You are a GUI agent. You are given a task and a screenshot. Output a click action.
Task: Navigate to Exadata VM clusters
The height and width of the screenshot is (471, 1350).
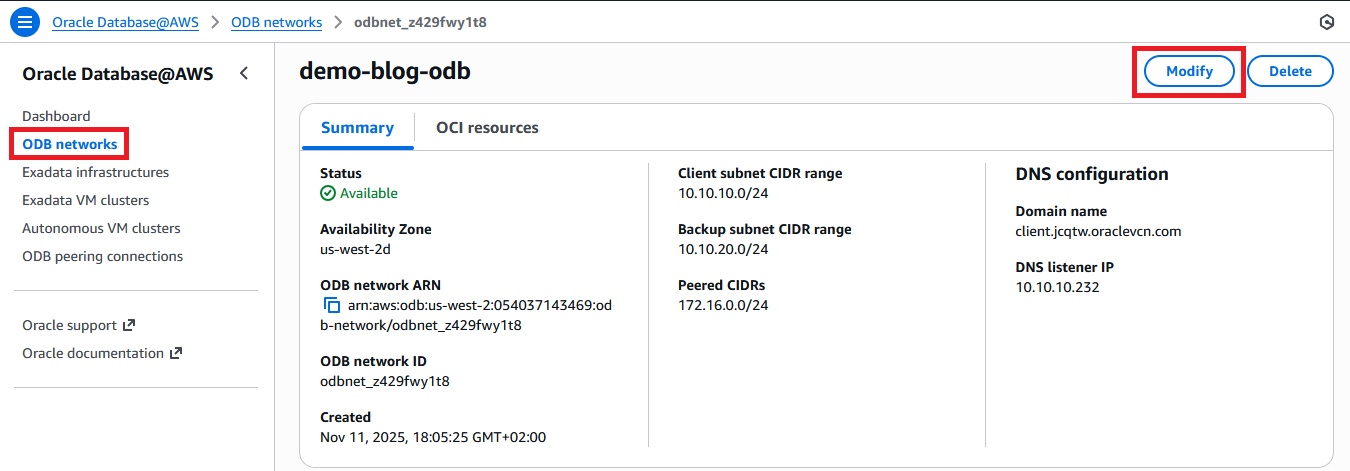tap(86, 200)
